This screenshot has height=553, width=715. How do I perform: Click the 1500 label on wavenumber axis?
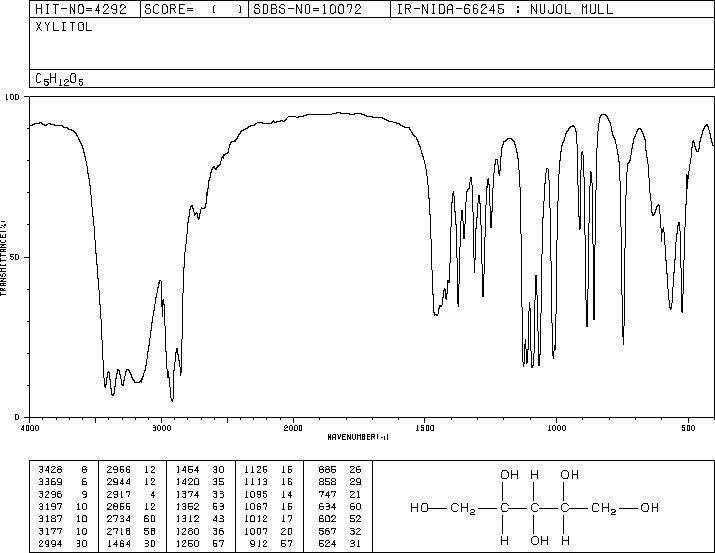pyautogui.click(x=425, y=428)
